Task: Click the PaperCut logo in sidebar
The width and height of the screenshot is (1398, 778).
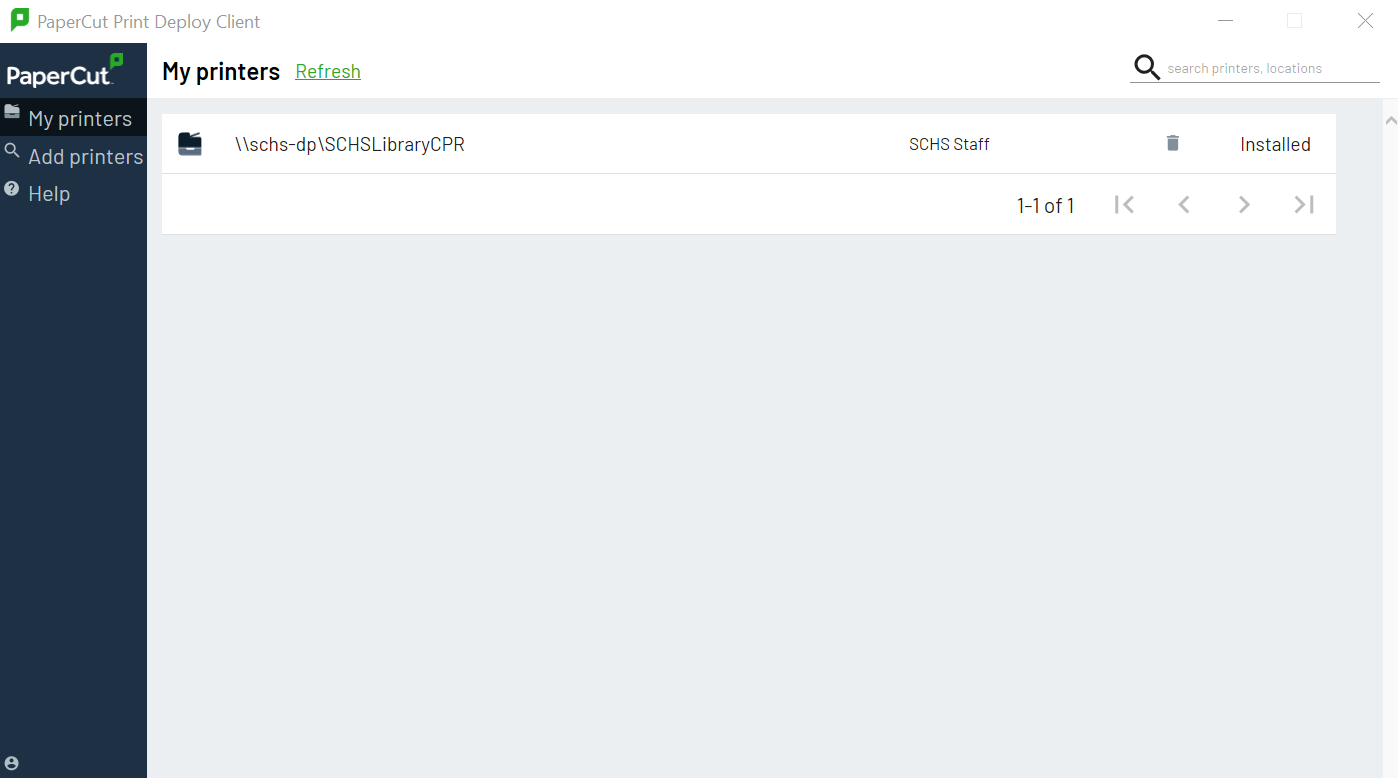Action: [65, 70]
